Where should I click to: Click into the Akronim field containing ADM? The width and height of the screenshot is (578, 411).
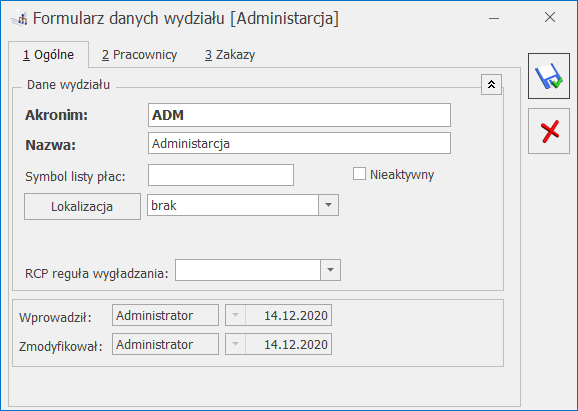pyautogui.click(x=299, y=115)
